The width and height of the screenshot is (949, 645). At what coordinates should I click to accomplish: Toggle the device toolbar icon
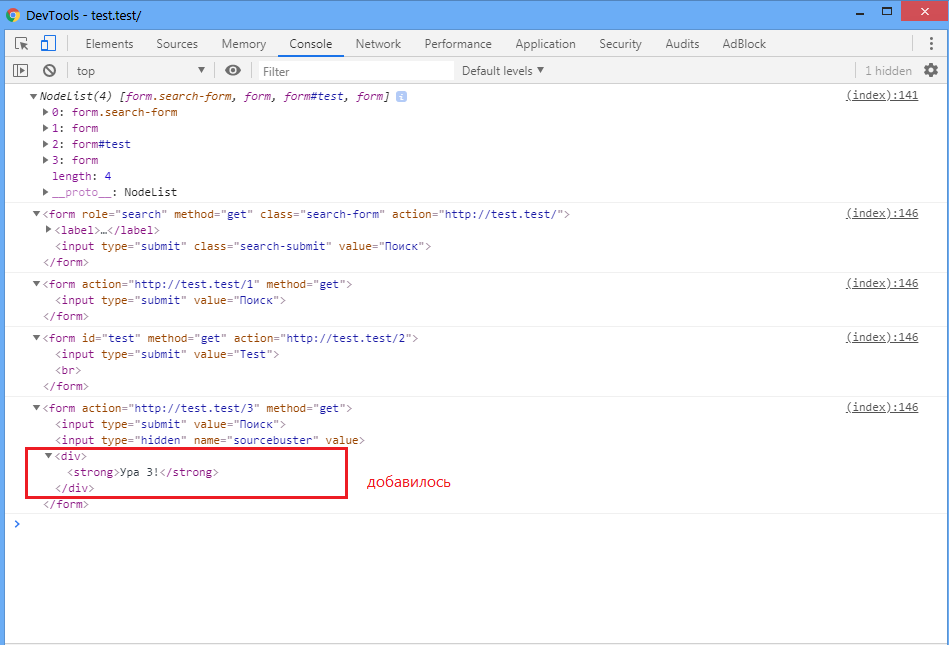pos(48,44)
